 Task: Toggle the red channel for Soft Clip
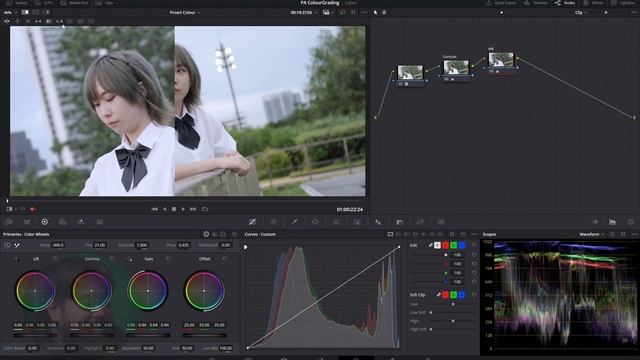point(445,295)
